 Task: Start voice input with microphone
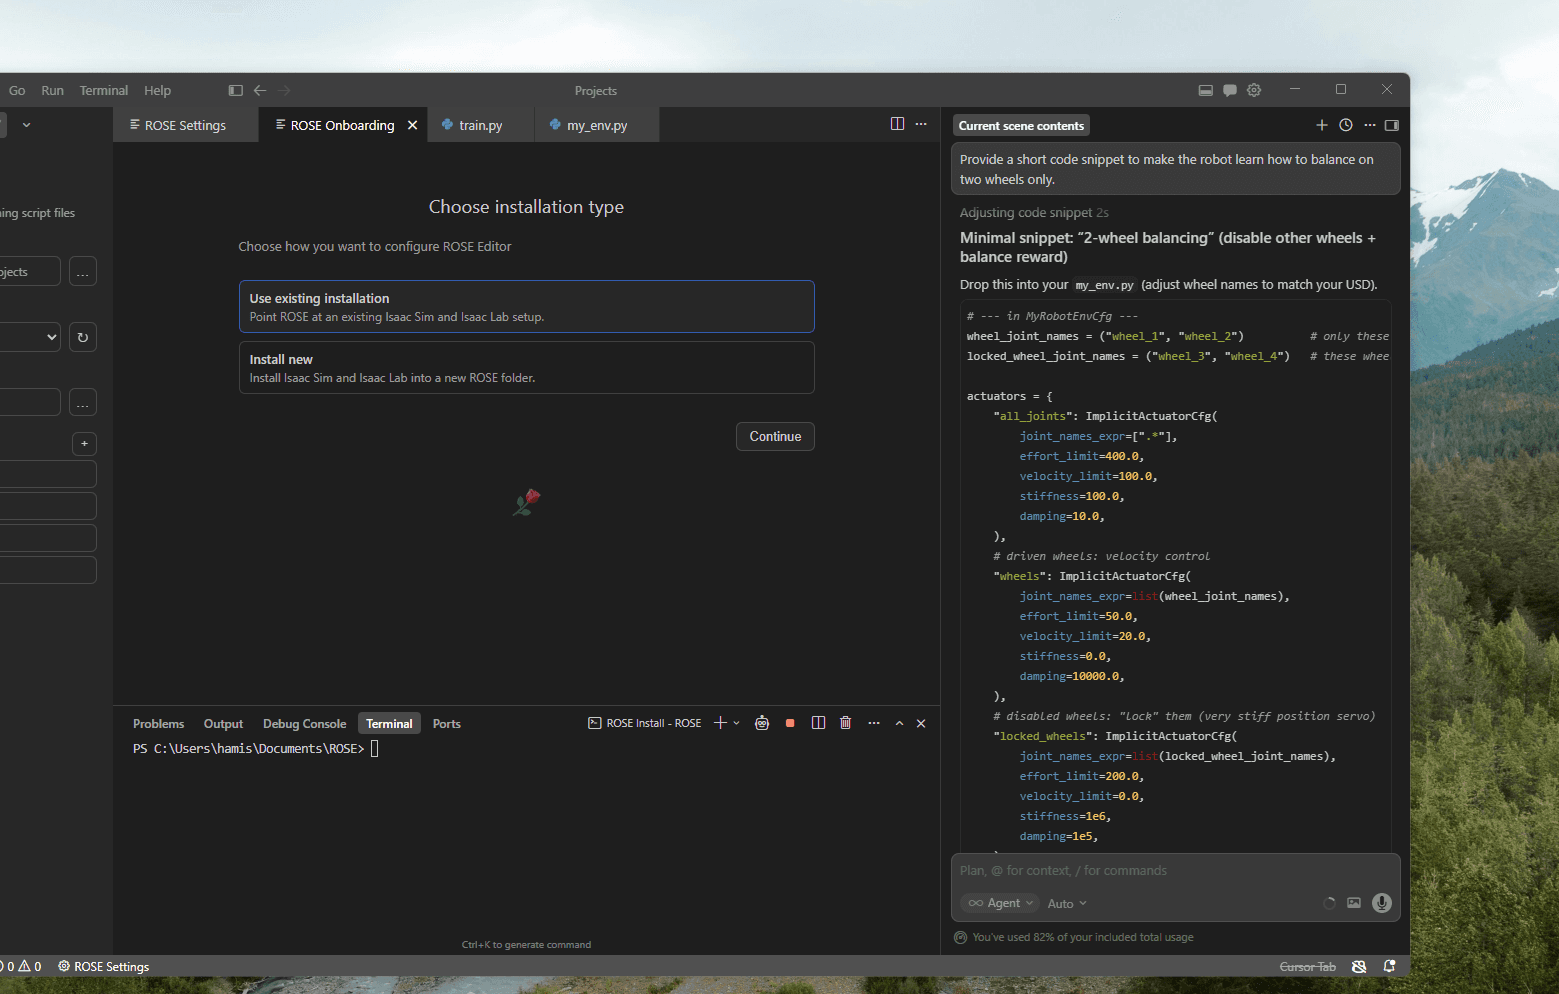click(1382, 903)
